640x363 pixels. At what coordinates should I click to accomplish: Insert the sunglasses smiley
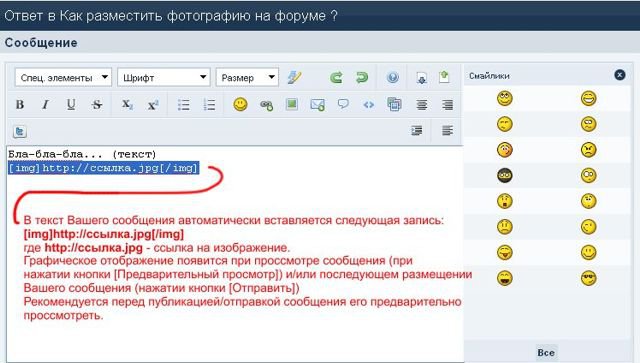pos(589,278)
